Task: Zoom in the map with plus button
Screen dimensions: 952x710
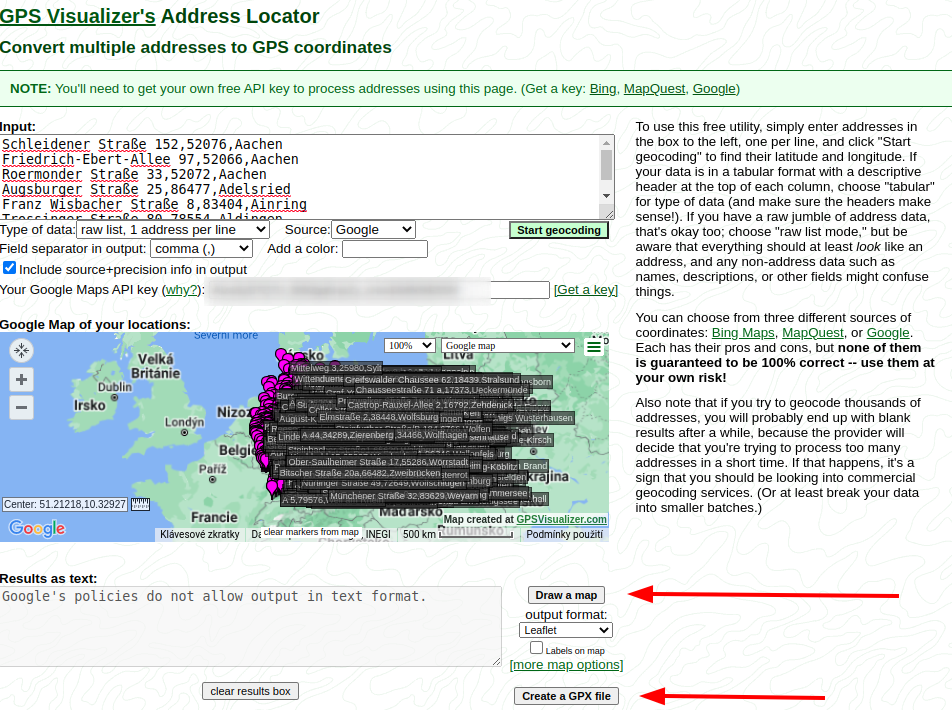Action: pyautogui.click(x=21, y=380)
